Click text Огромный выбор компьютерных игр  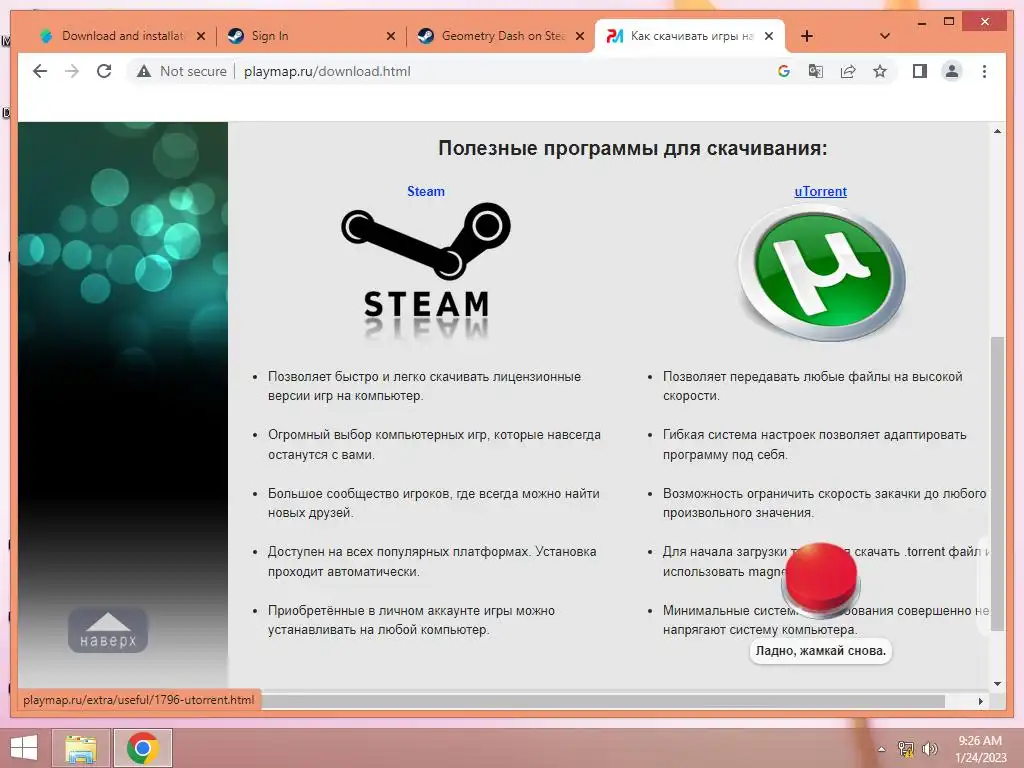(434, 444)
